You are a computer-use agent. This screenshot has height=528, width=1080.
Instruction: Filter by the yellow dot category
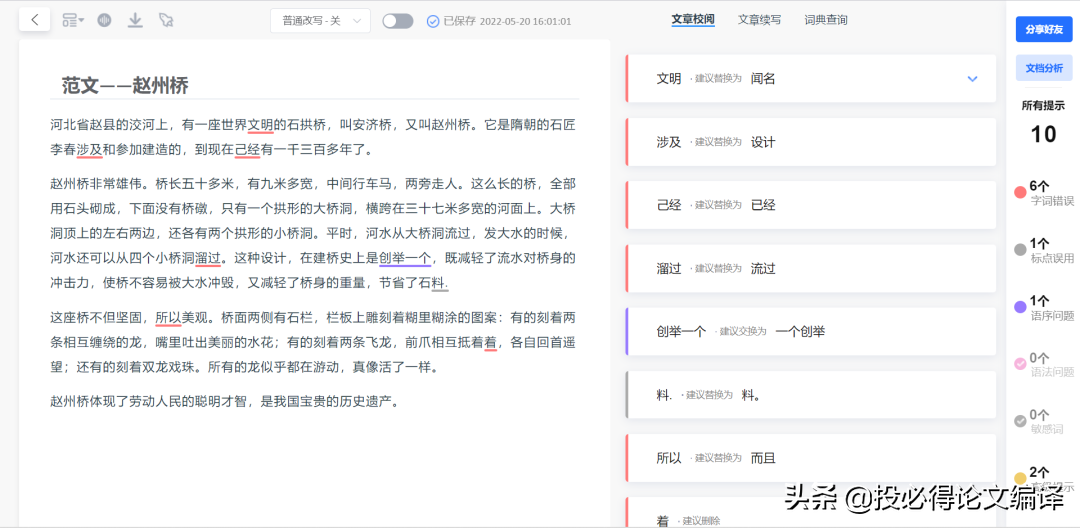[x=1021, y=478]
